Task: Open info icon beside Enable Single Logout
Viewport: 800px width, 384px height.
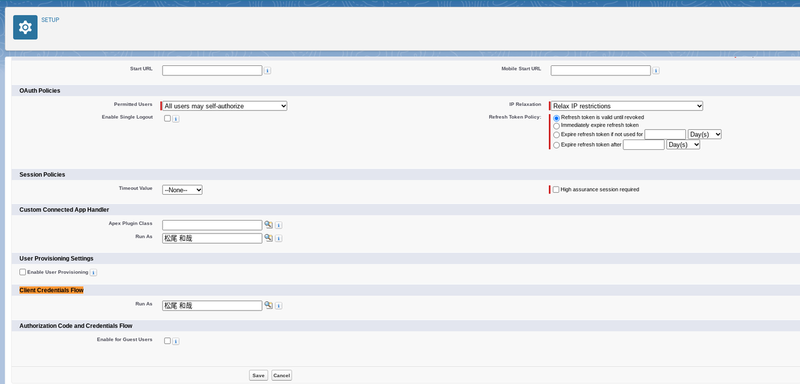Action: 176,119
